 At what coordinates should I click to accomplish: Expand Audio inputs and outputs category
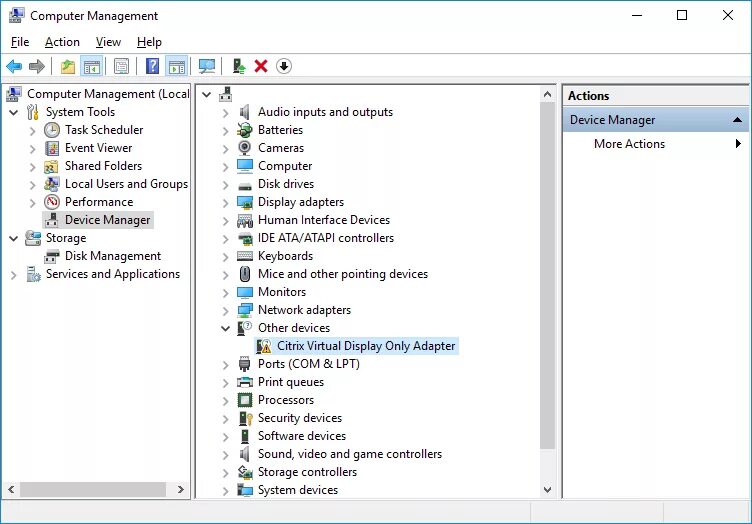pyautogui.click(x=225, y=113)
